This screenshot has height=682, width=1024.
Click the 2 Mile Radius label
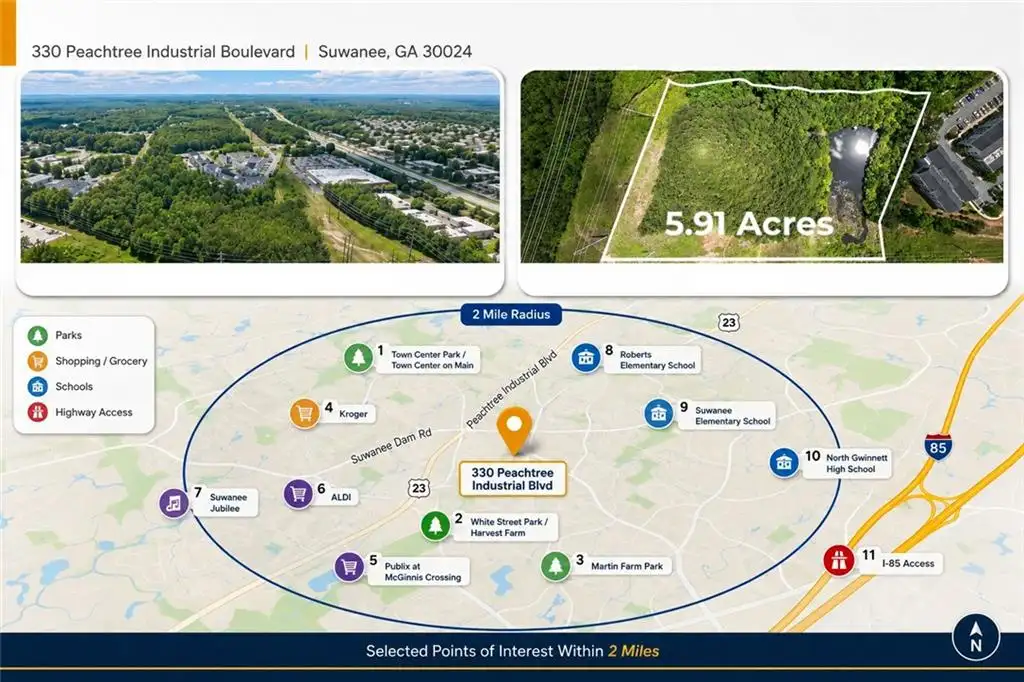pos(511,314)
